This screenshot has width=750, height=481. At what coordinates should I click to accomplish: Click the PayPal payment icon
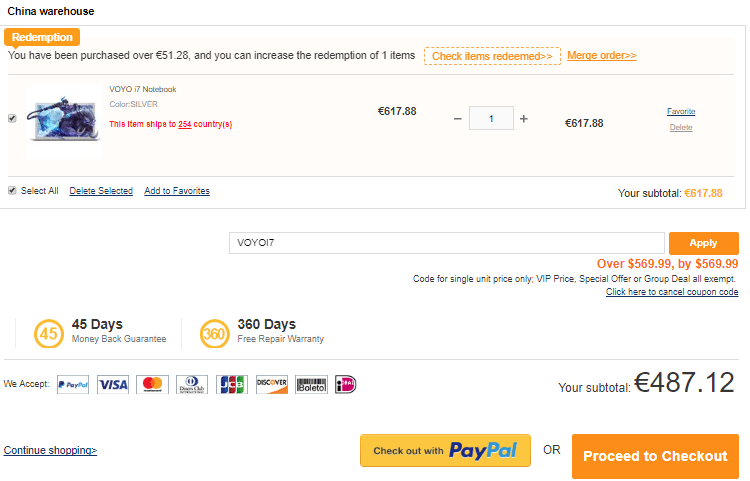(x=73, y=384)
